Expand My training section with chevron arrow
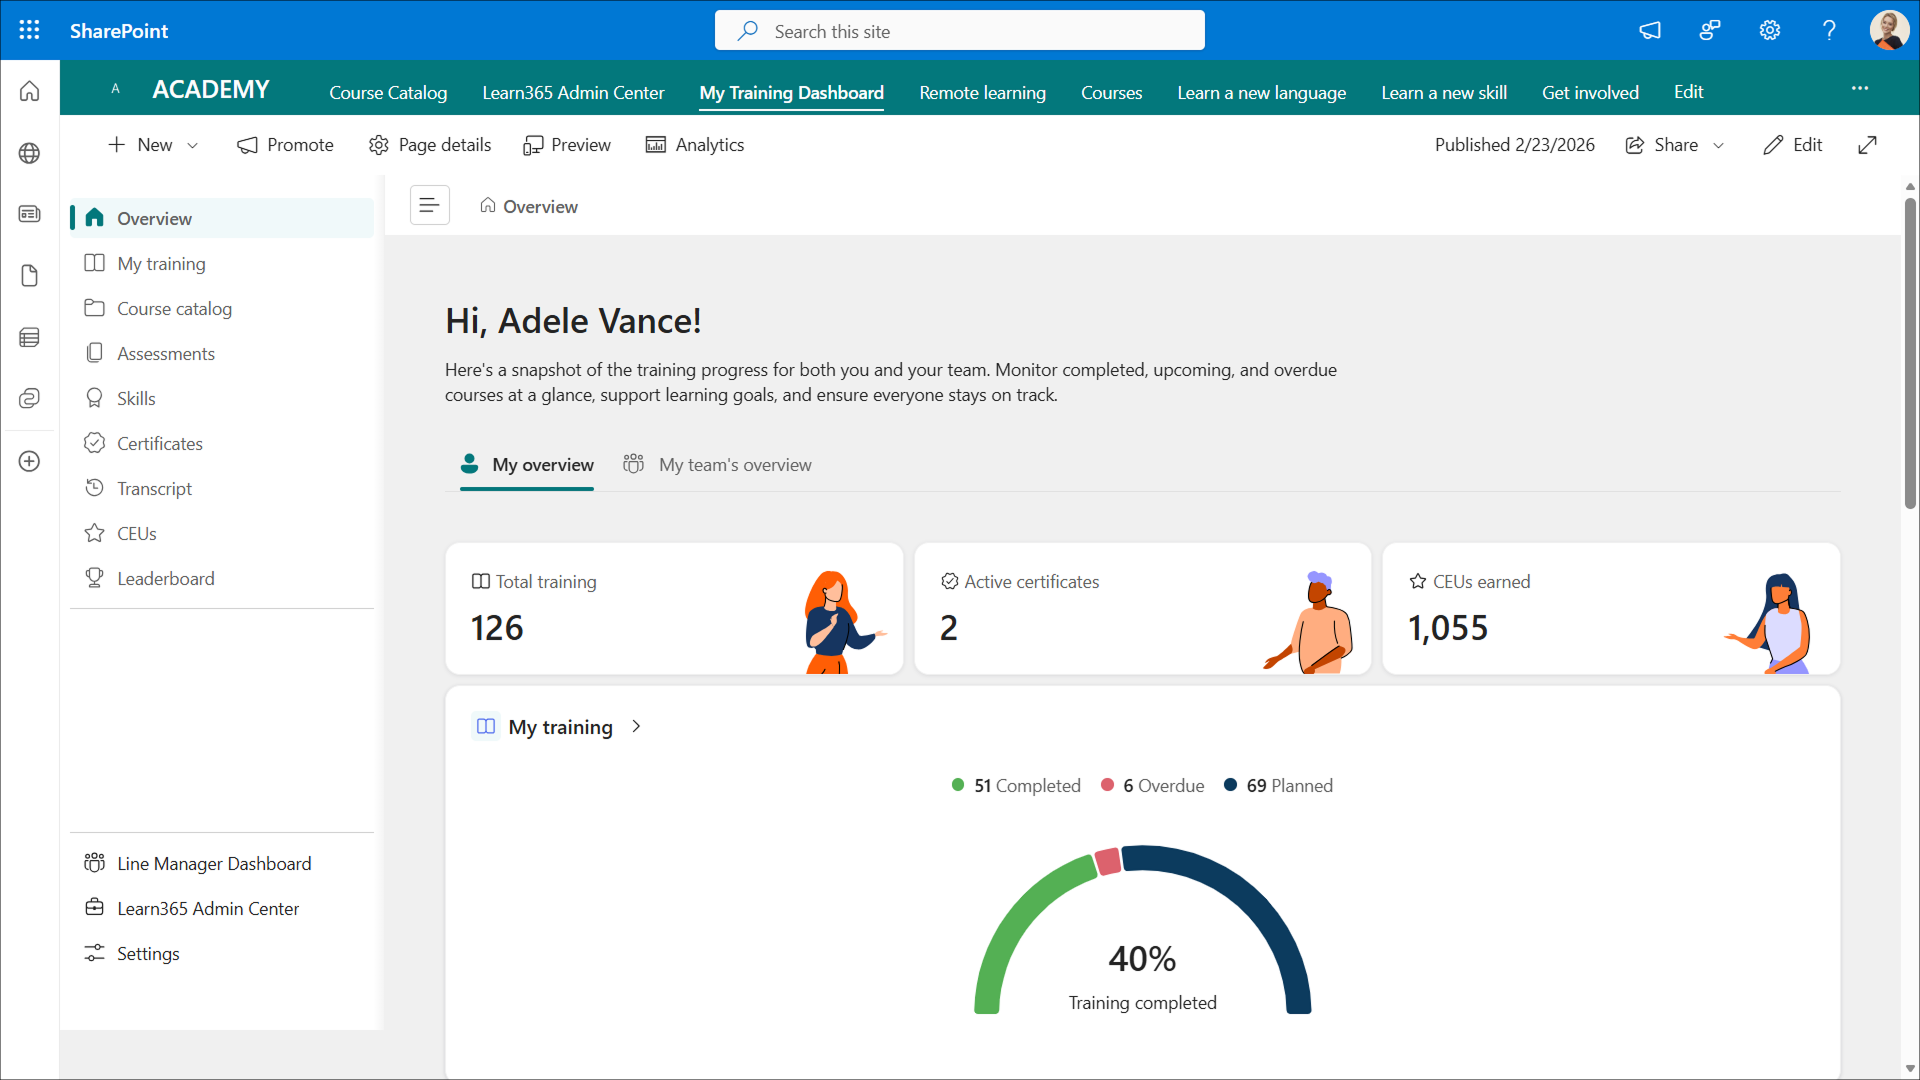 [x=636, y=727]
